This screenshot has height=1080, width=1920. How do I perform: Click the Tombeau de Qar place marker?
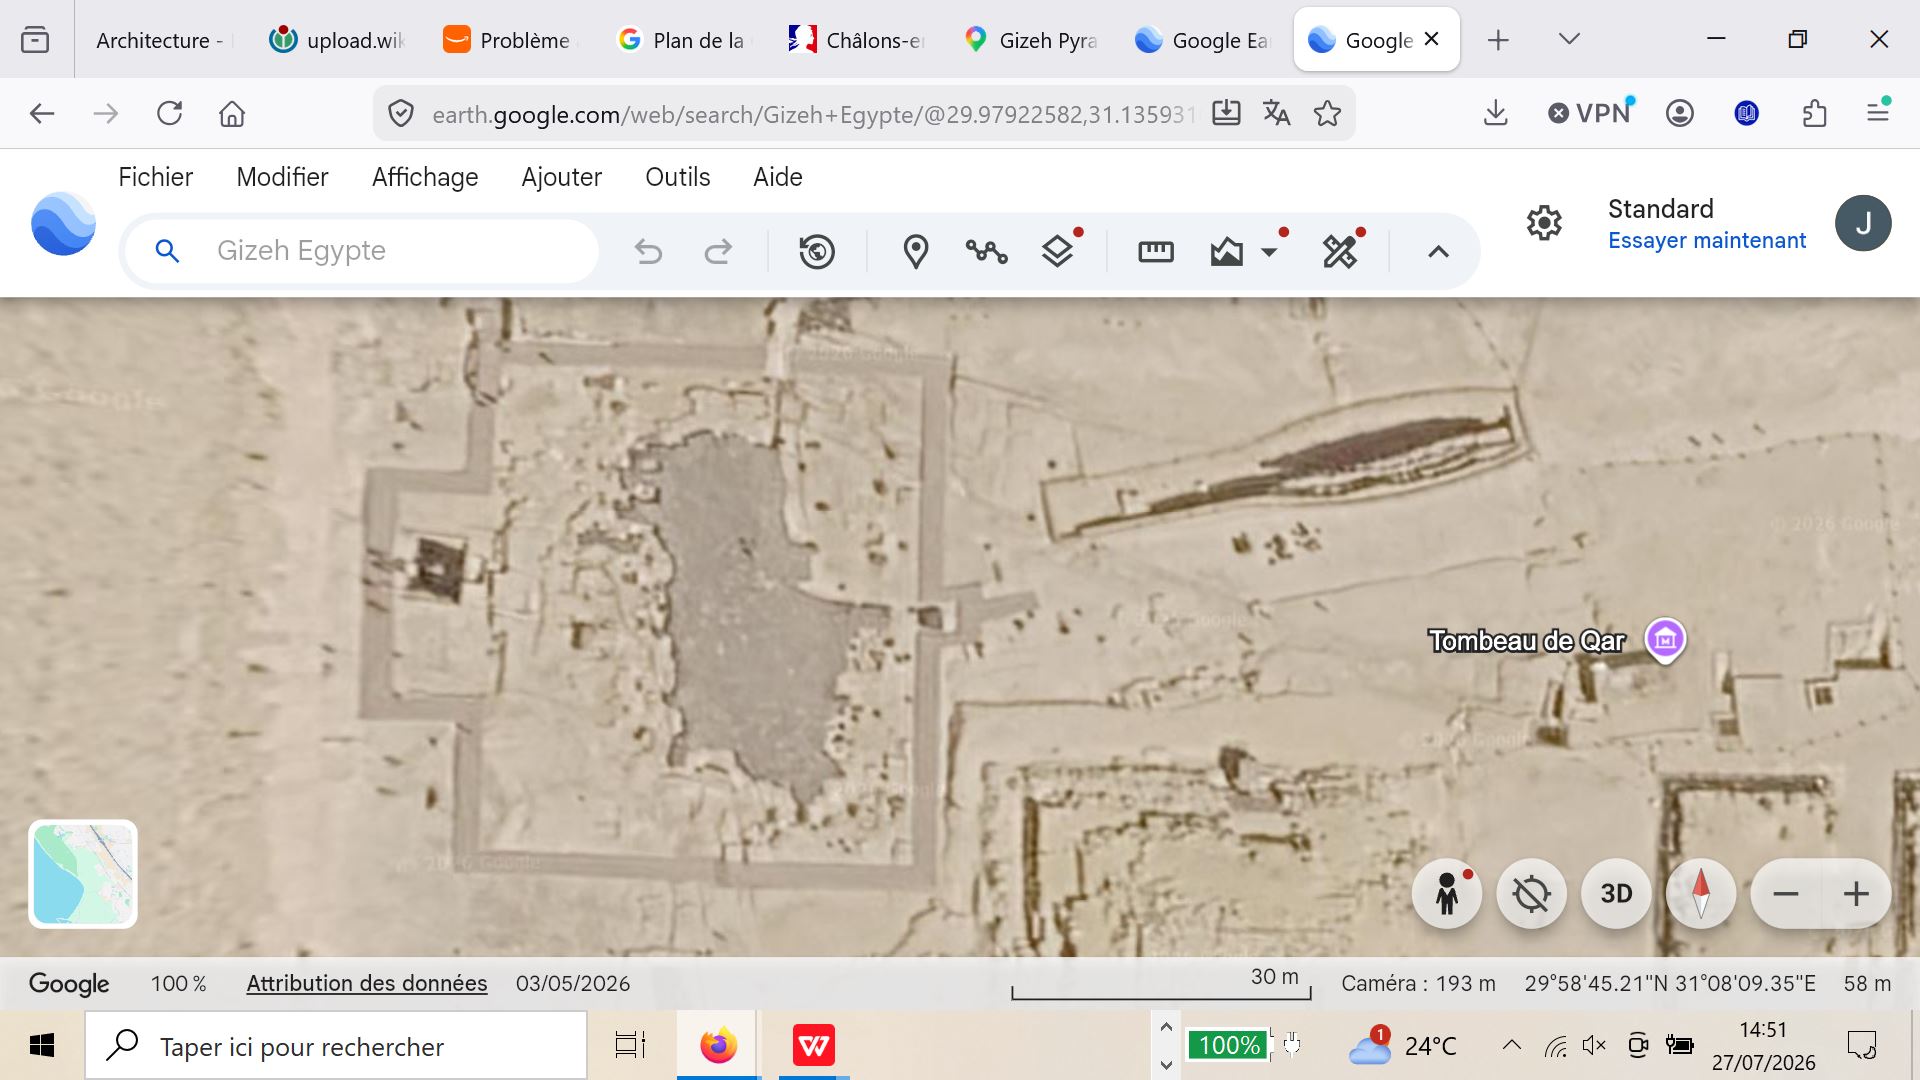tap(1665, 639)
